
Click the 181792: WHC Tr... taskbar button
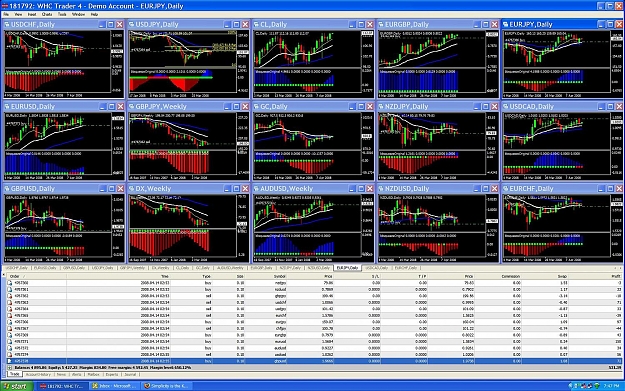63,386
